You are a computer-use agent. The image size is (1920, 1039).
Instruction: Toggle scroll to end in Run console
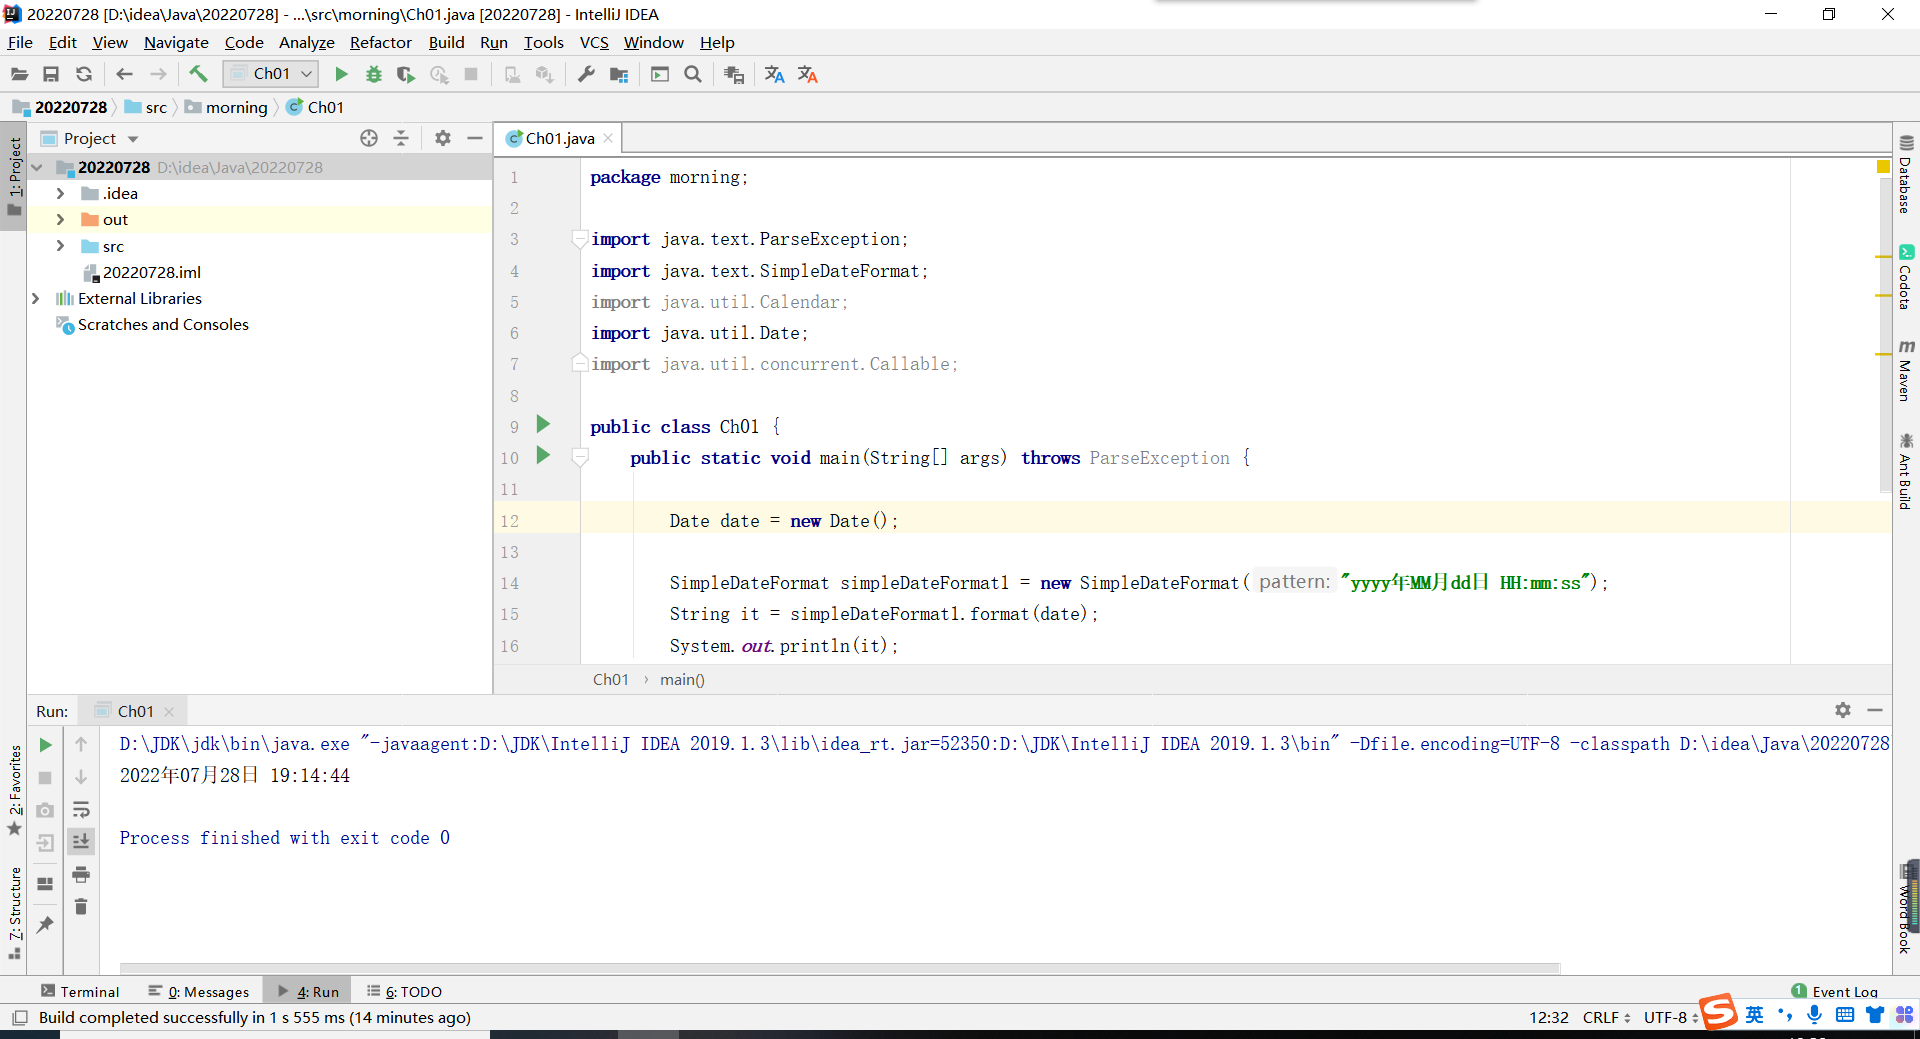81,841
